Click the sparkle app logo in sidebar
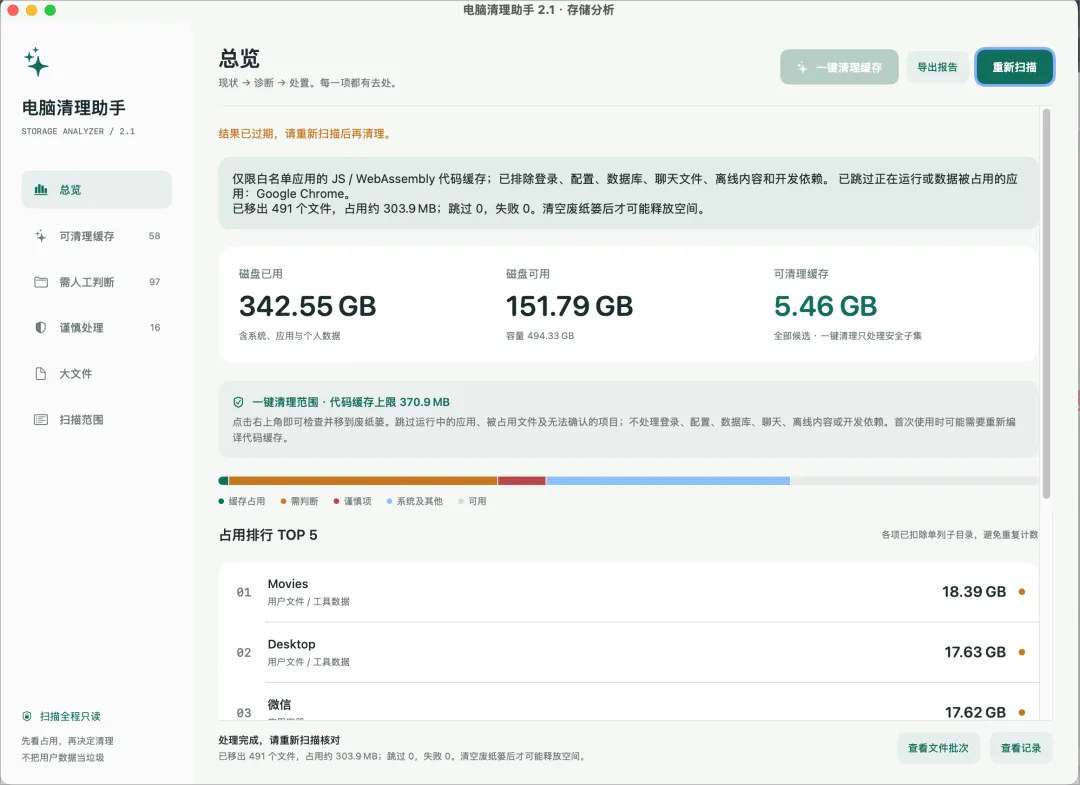This screenshot has height=785, width=1080. 37,62
